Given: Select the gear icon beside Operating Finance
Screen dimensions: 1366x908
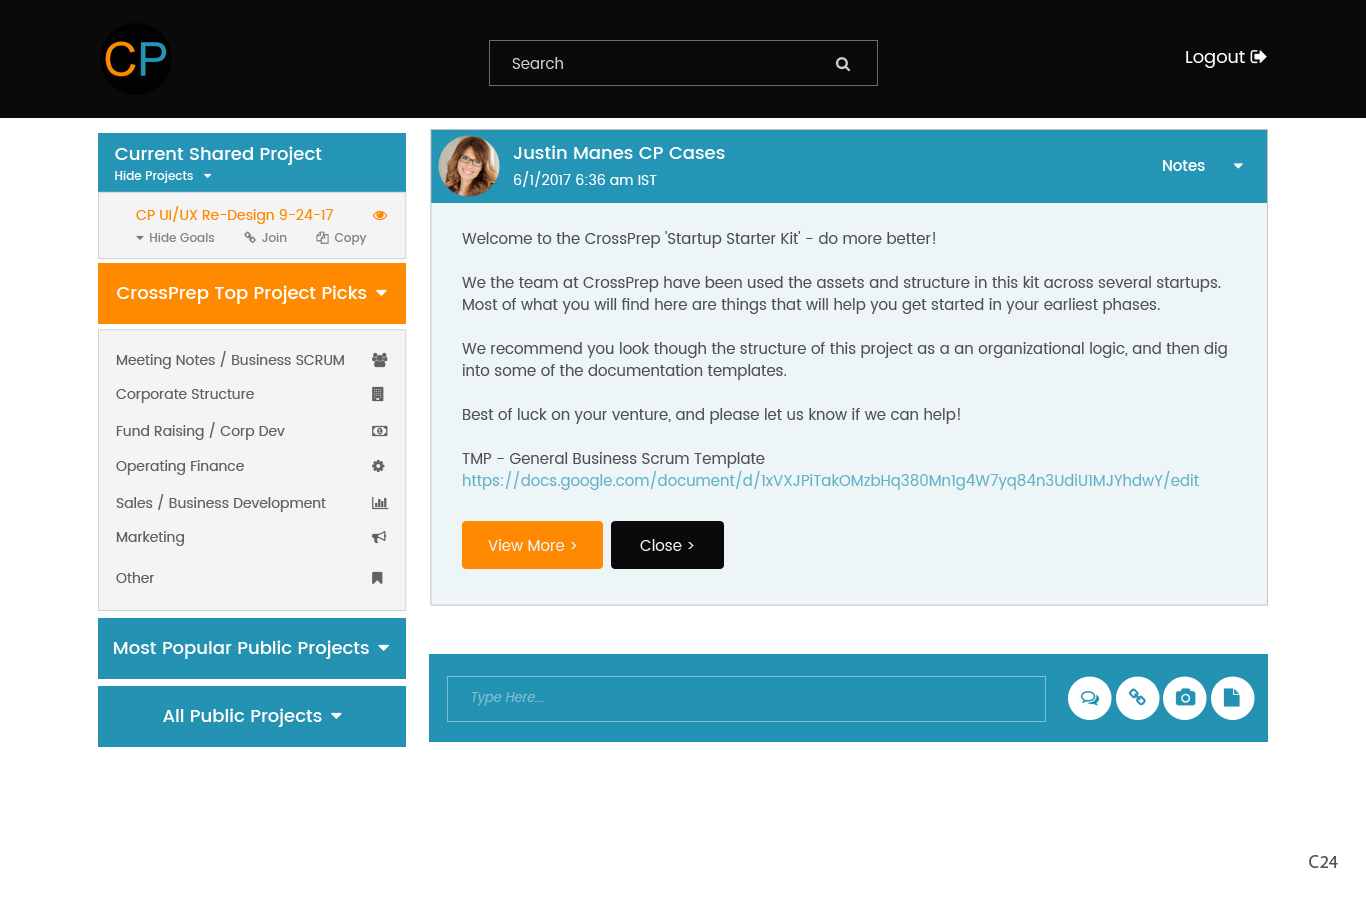Looking at the screenshot, I should (x=378, y=466).
